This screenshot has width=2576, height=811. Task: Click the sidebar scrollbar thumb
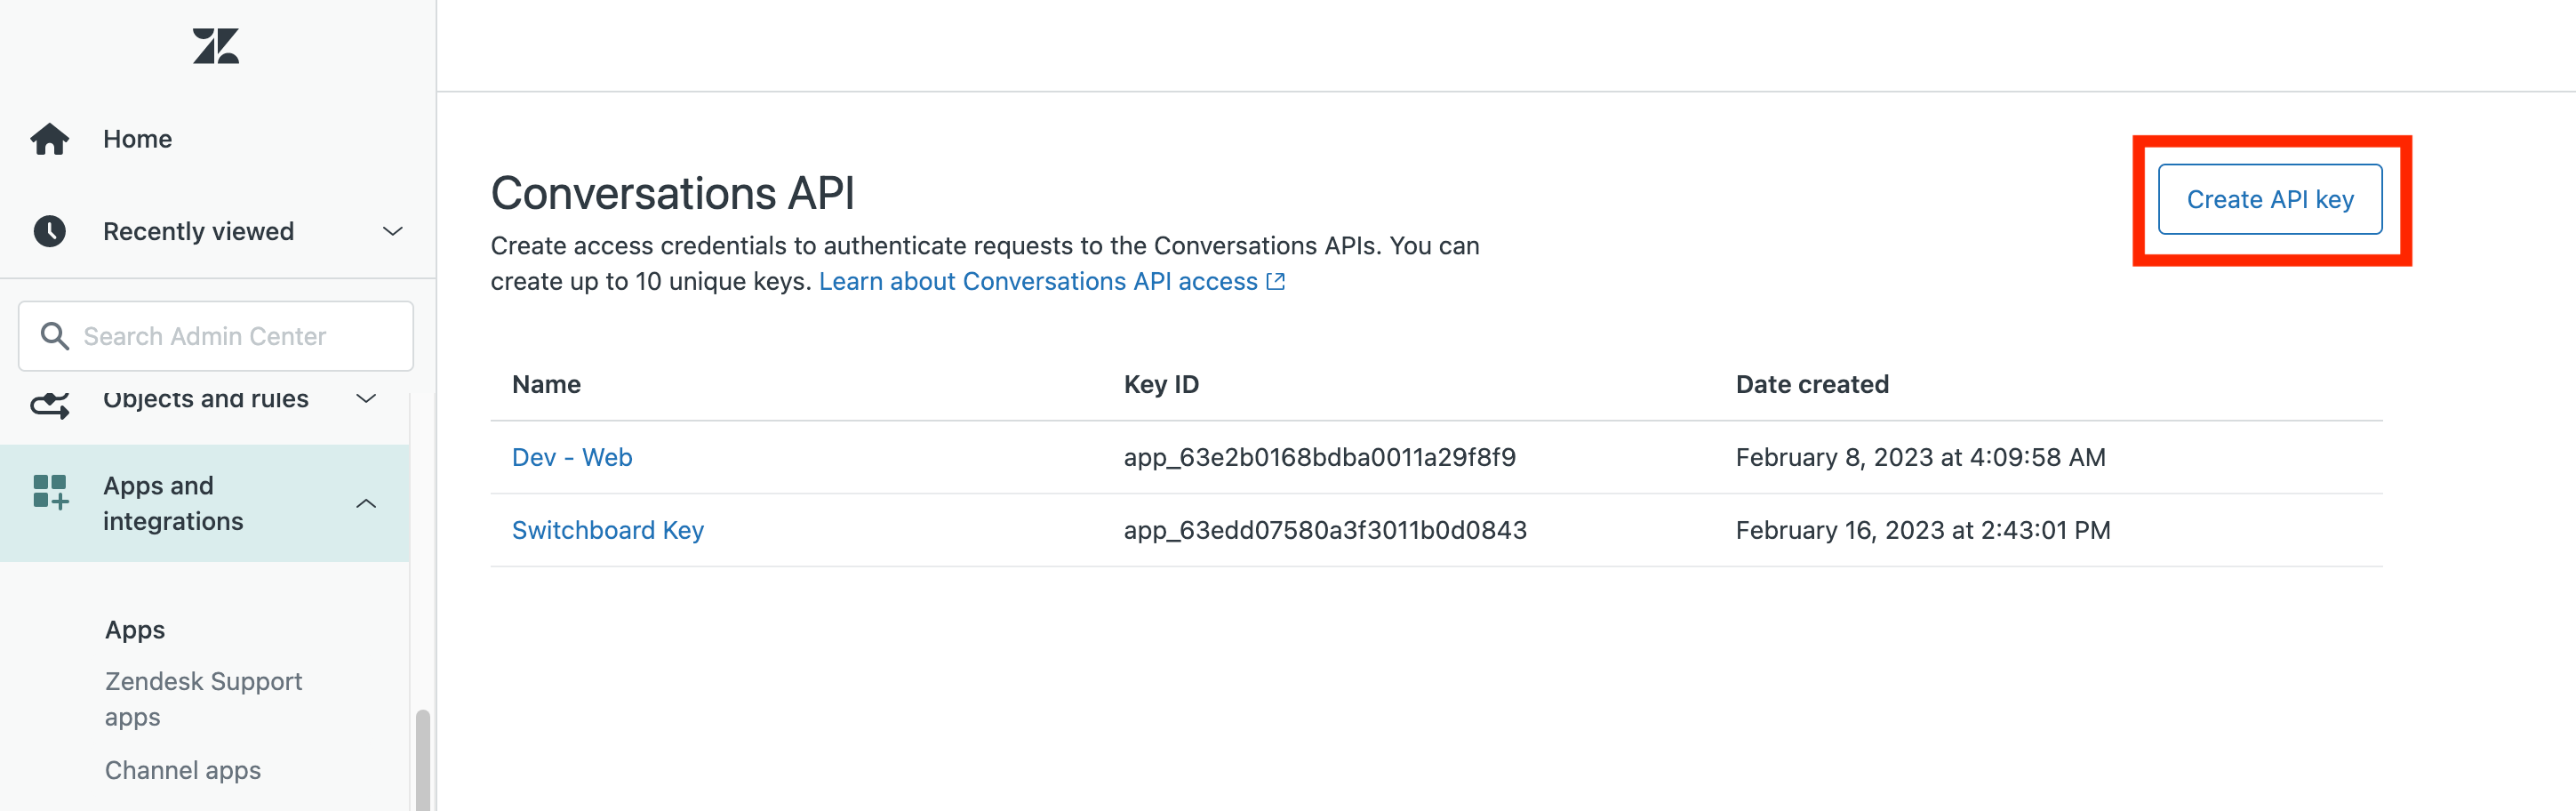423,760
